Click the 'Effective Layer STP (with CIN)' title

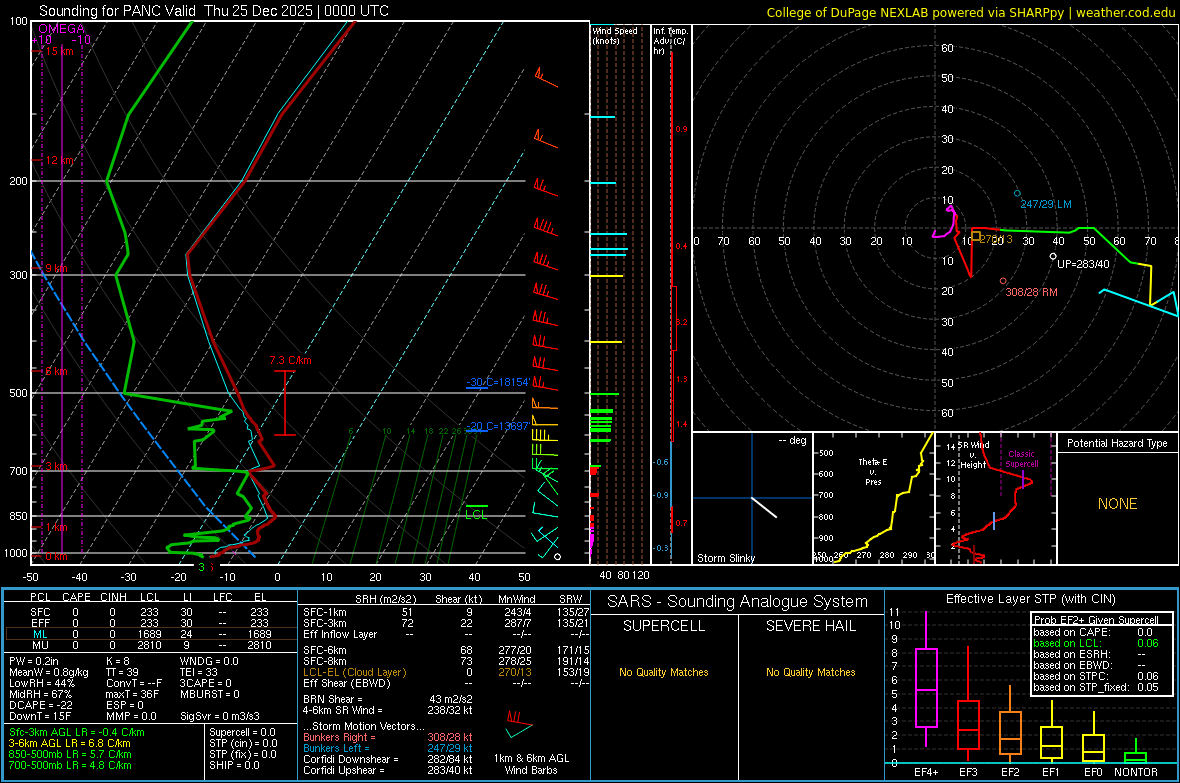(x=1030, y=599)
